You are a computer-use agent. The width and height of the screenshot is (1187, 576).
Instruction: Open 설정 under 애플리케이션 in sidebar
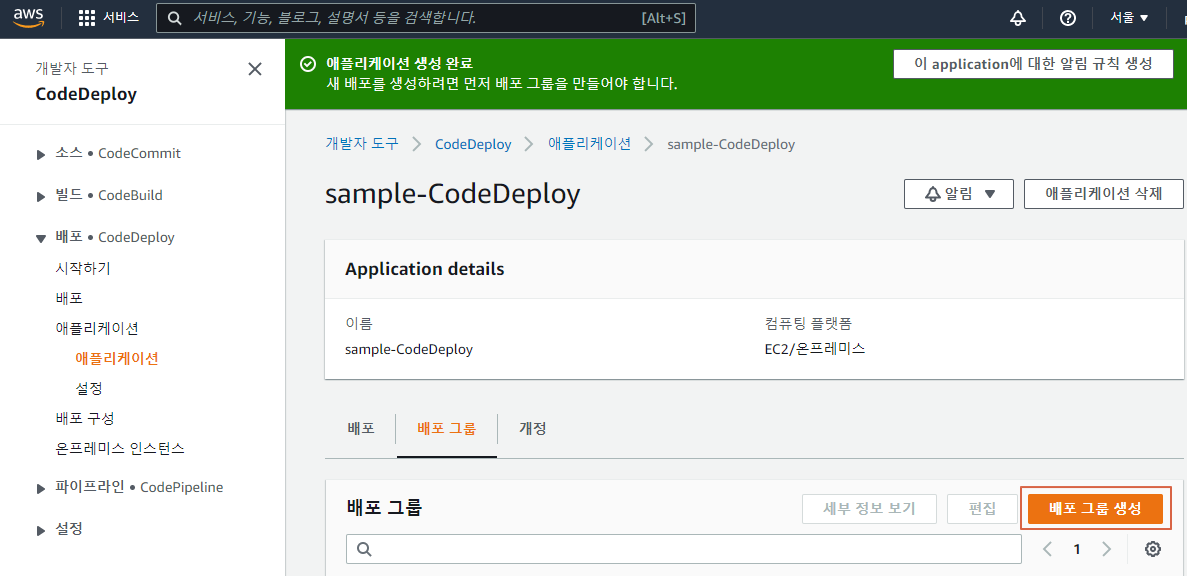89,388
